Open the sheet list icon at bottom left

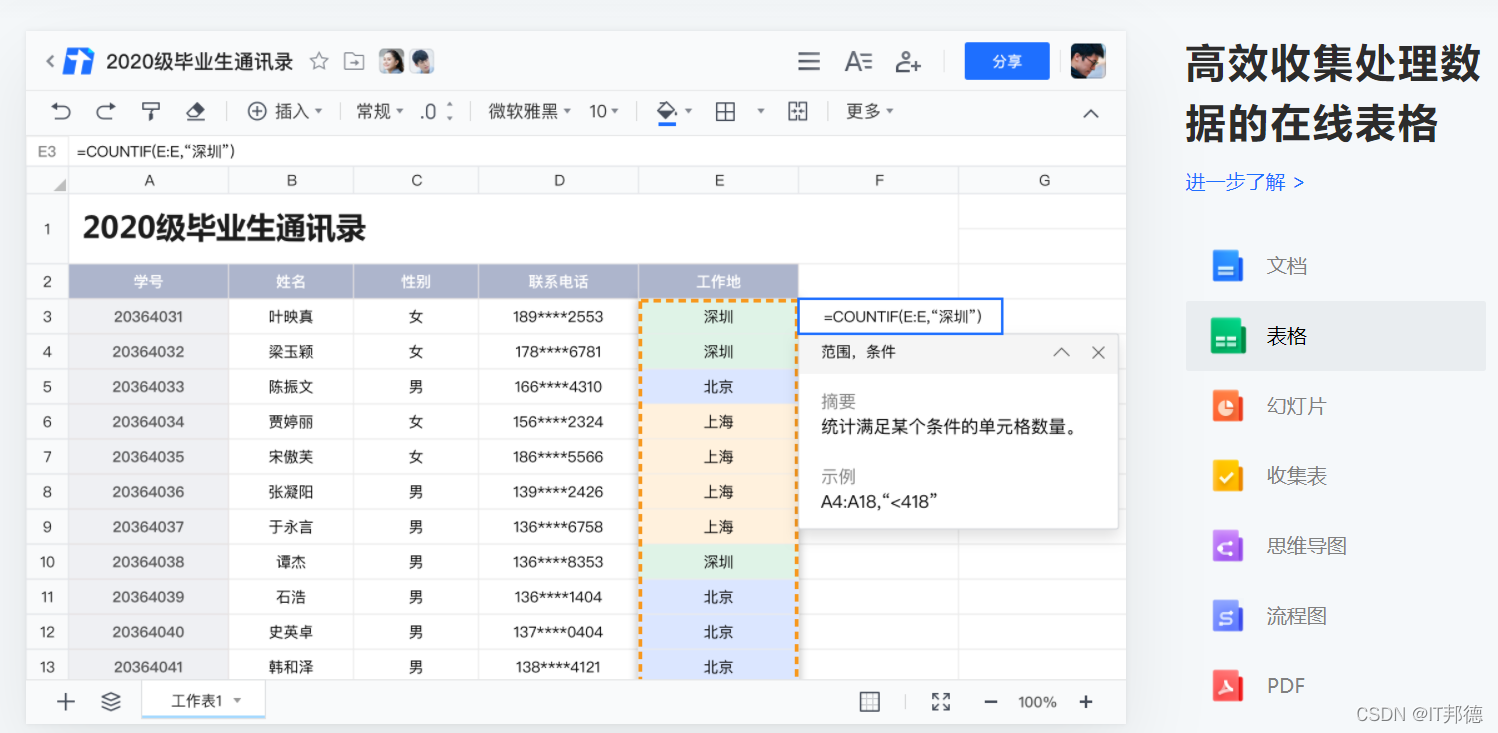point(110,701)
